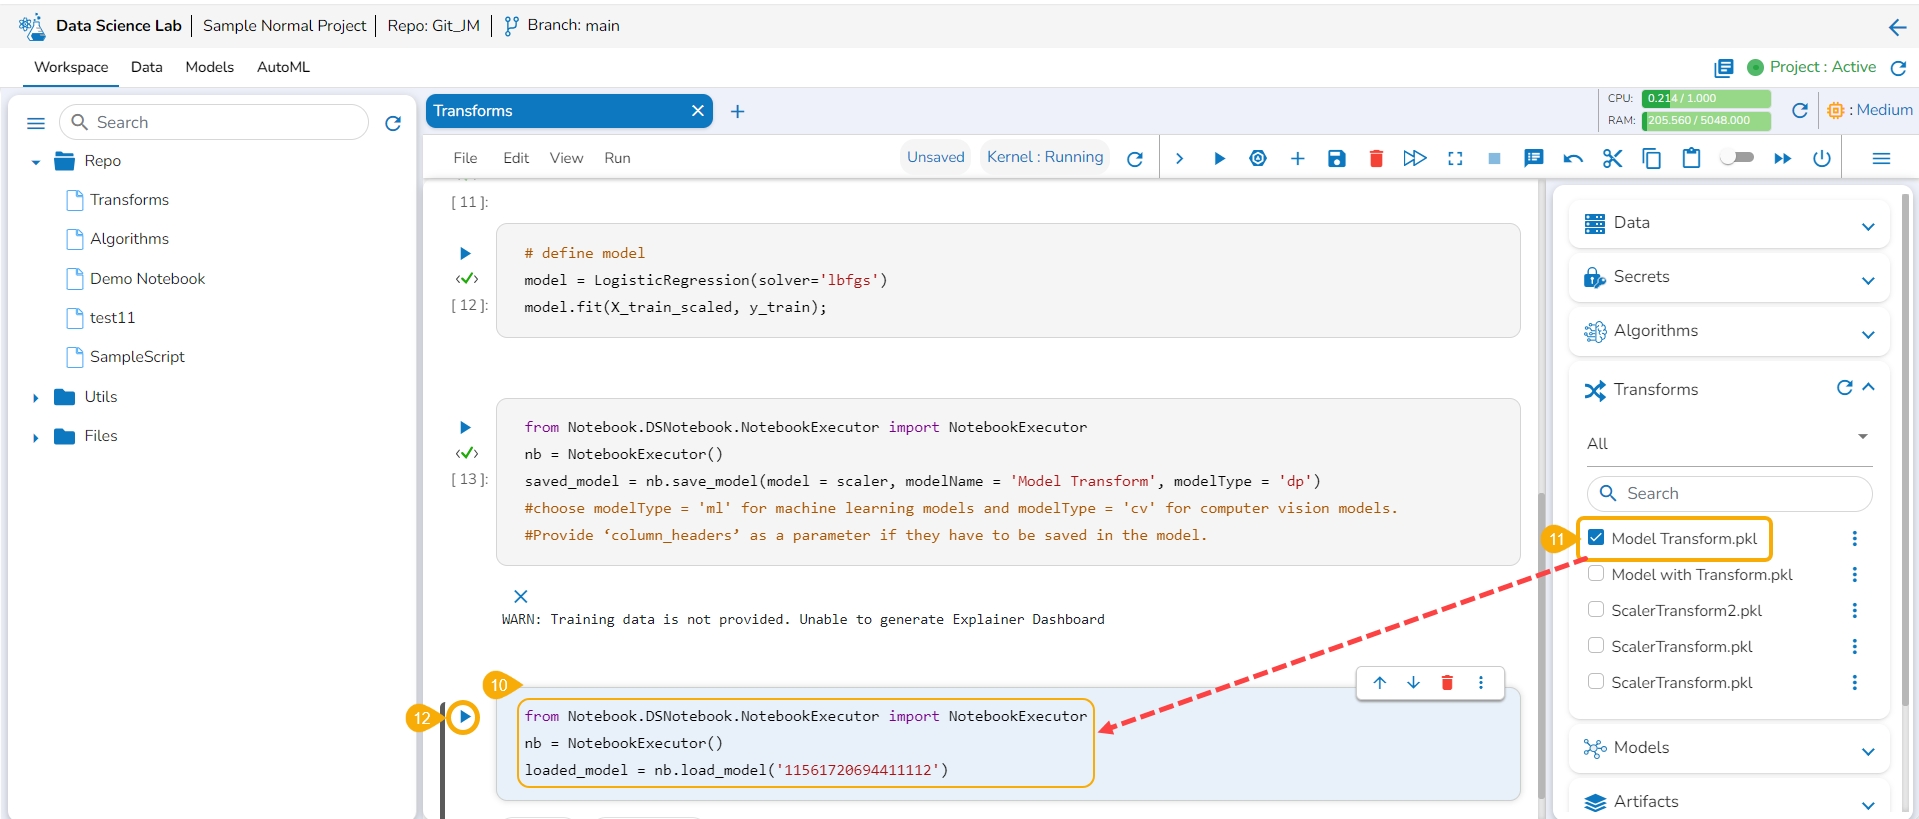This screenshot has height=819, width=1919.
Task: Click the save notebook icon in toolbar
Action: (x=1336, y=159)
